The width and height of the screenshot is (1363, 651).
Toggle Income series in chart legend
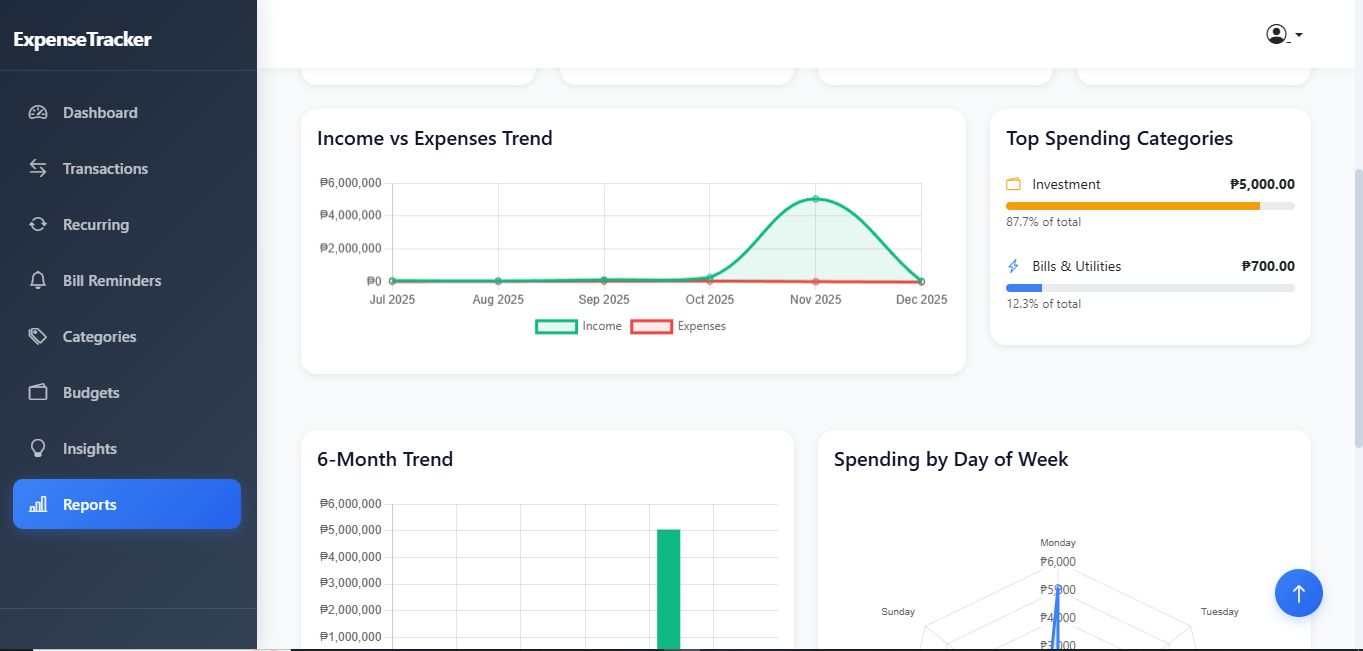coord(578,326)
